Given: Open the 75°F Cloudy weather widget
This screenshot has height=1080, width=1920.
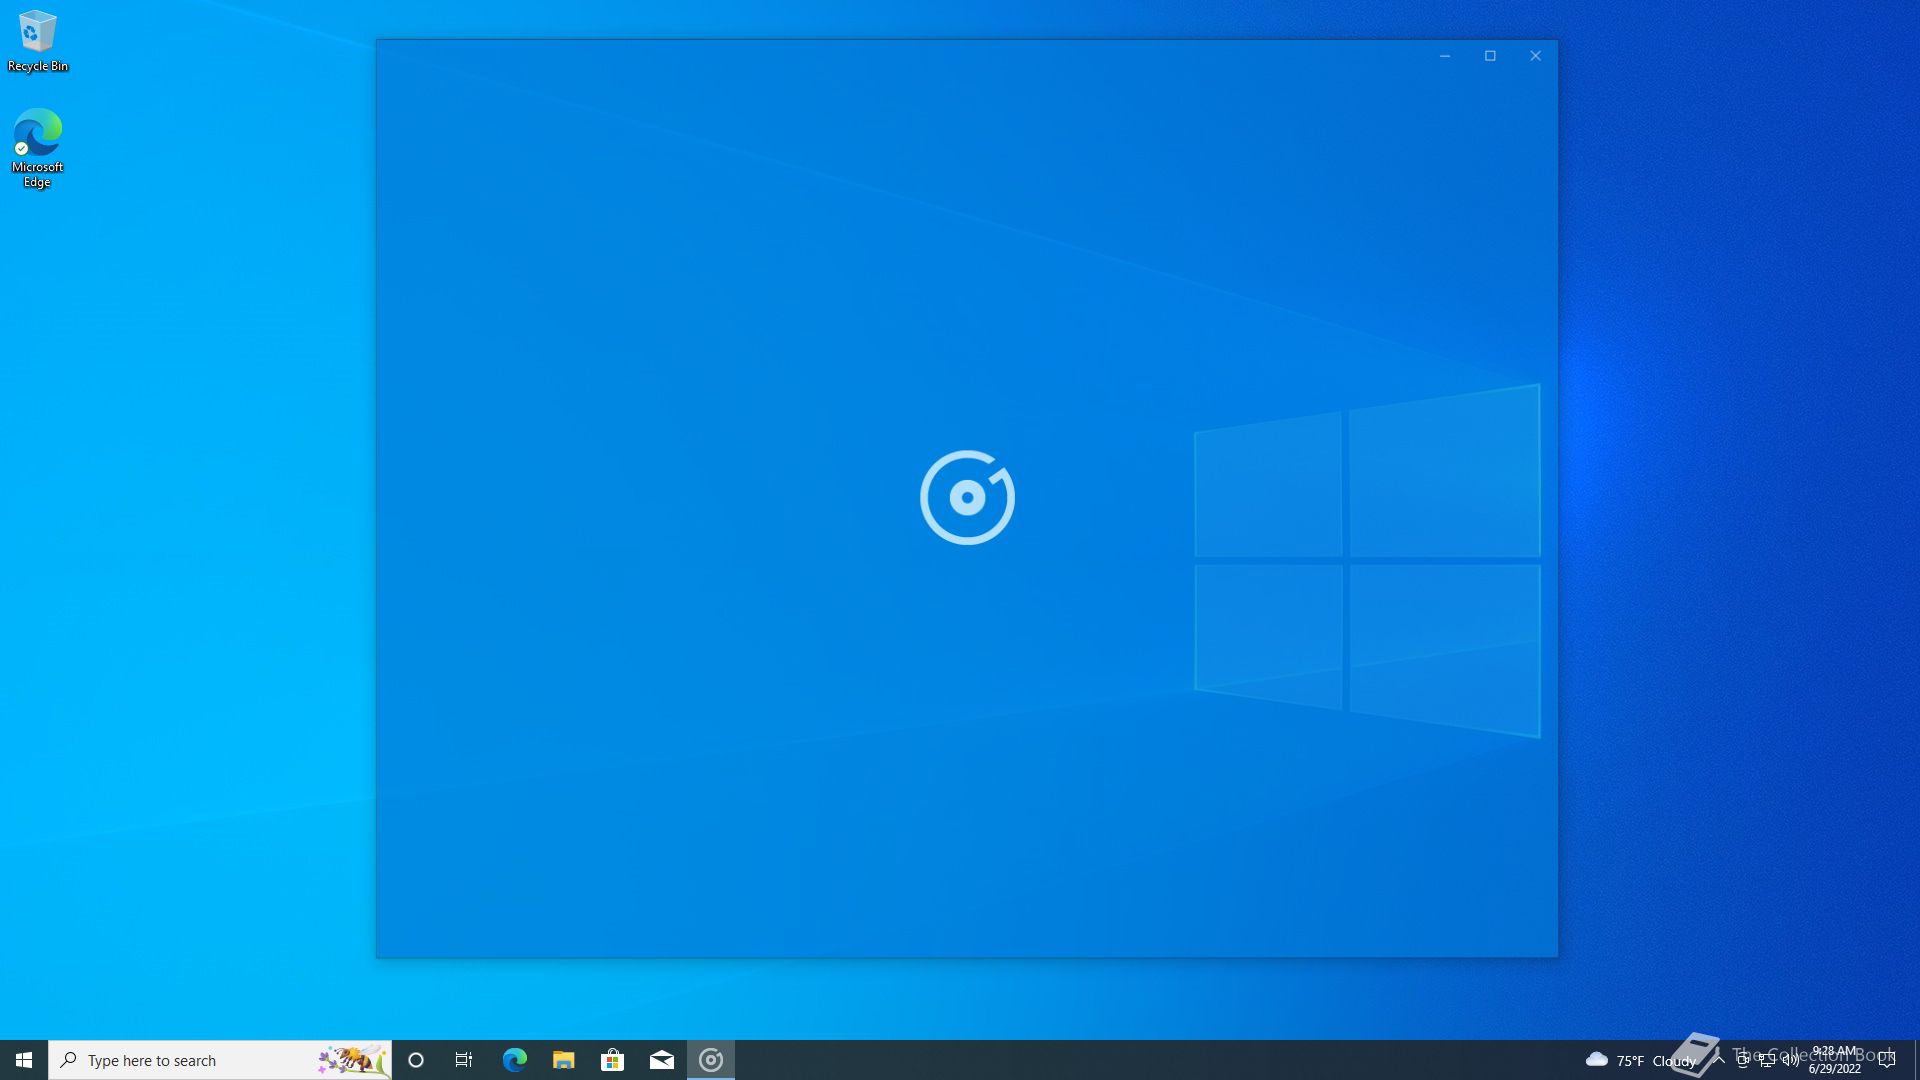Looking at the screenshot, I should [1640, 1060].
